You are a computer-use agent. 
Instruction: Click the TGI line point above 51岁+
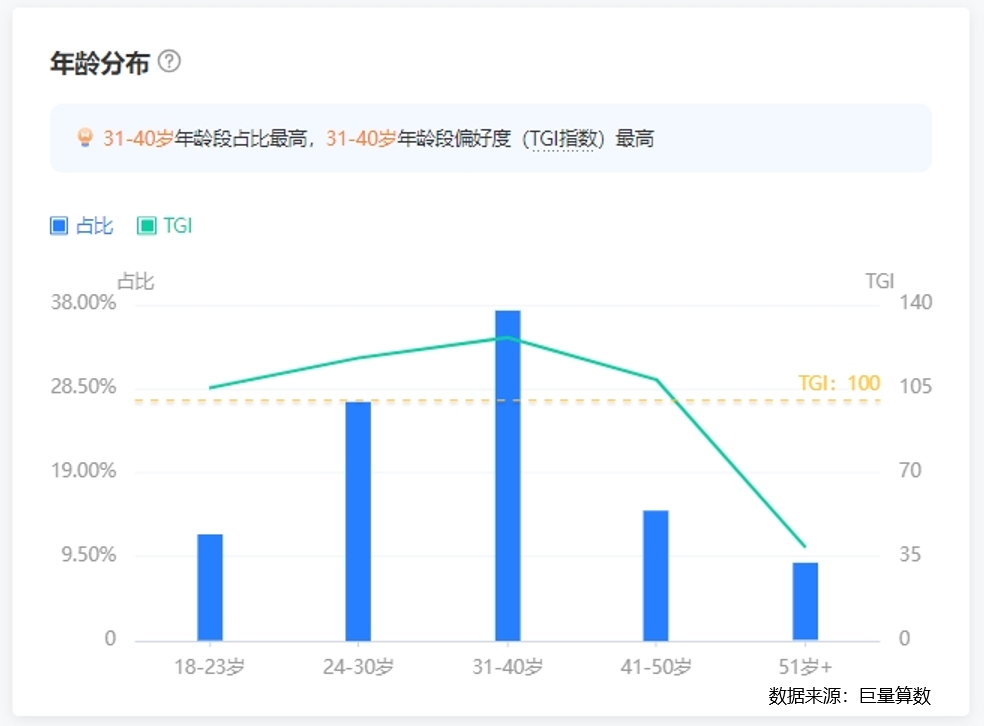805,547
